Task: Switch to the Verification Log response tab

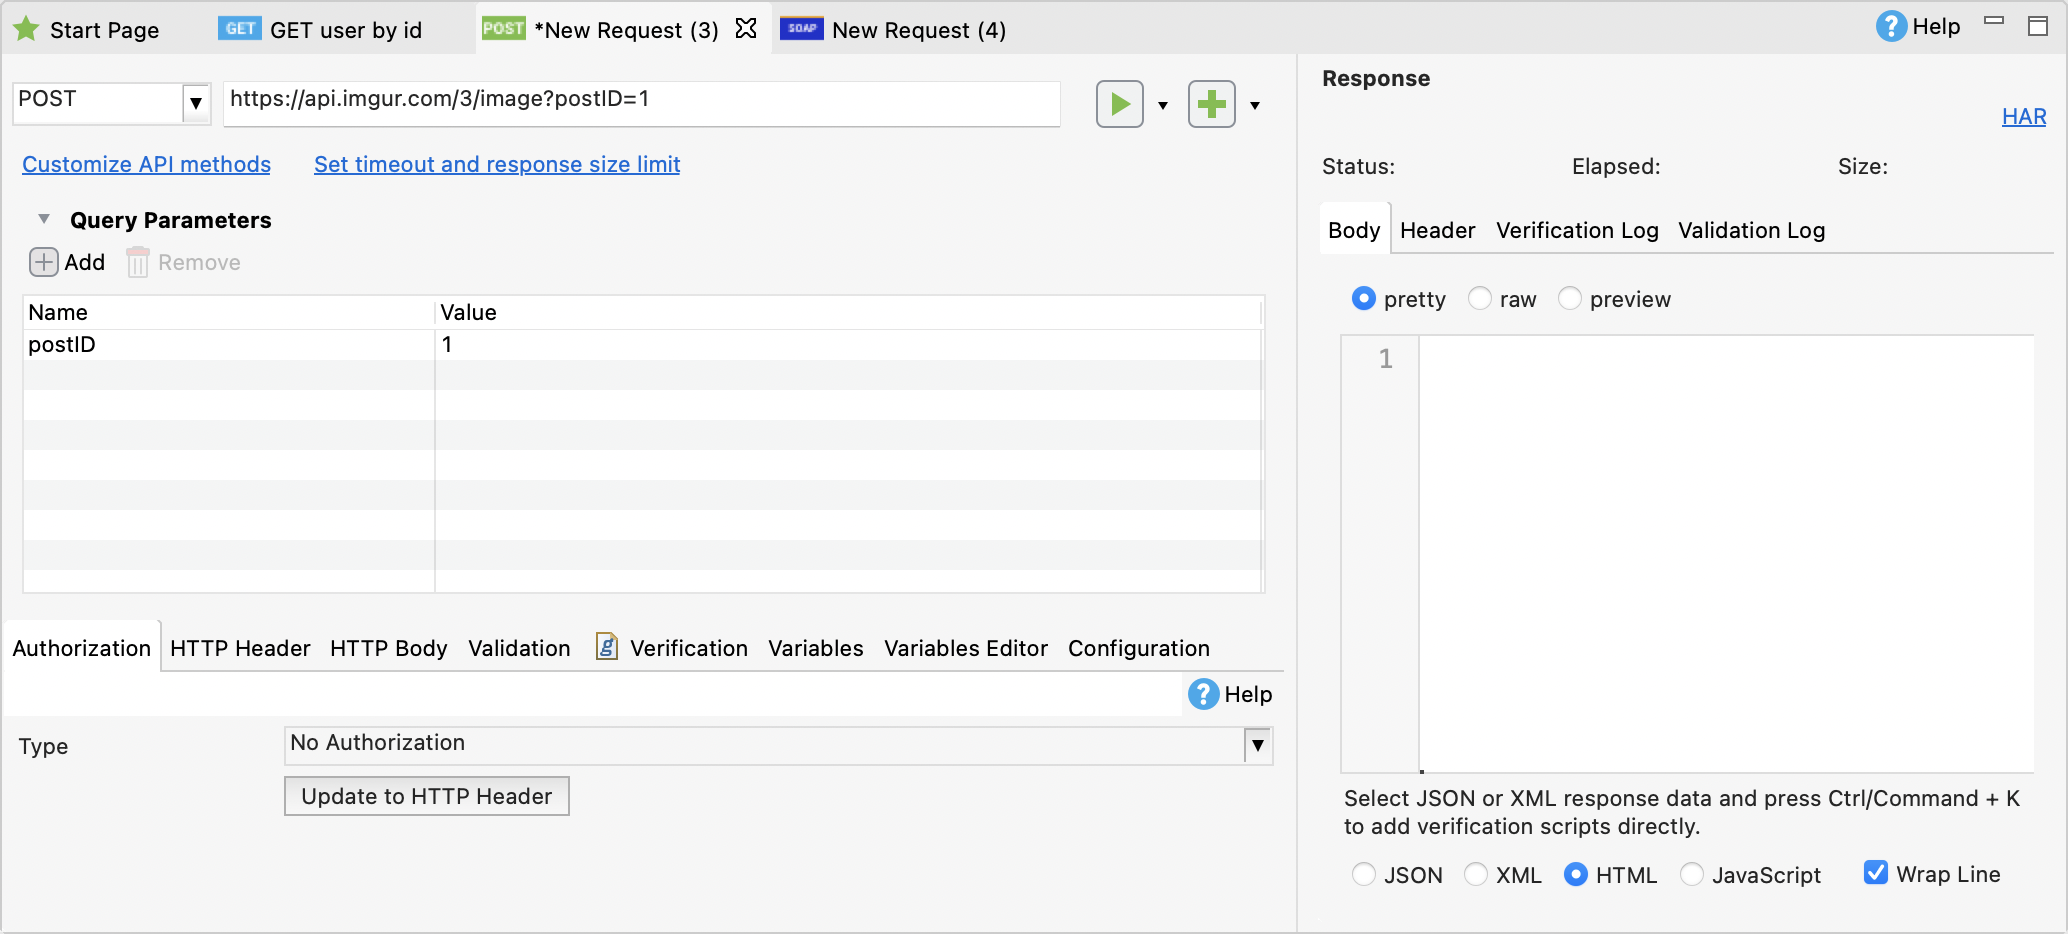Action: click(x=1576, y=230)
